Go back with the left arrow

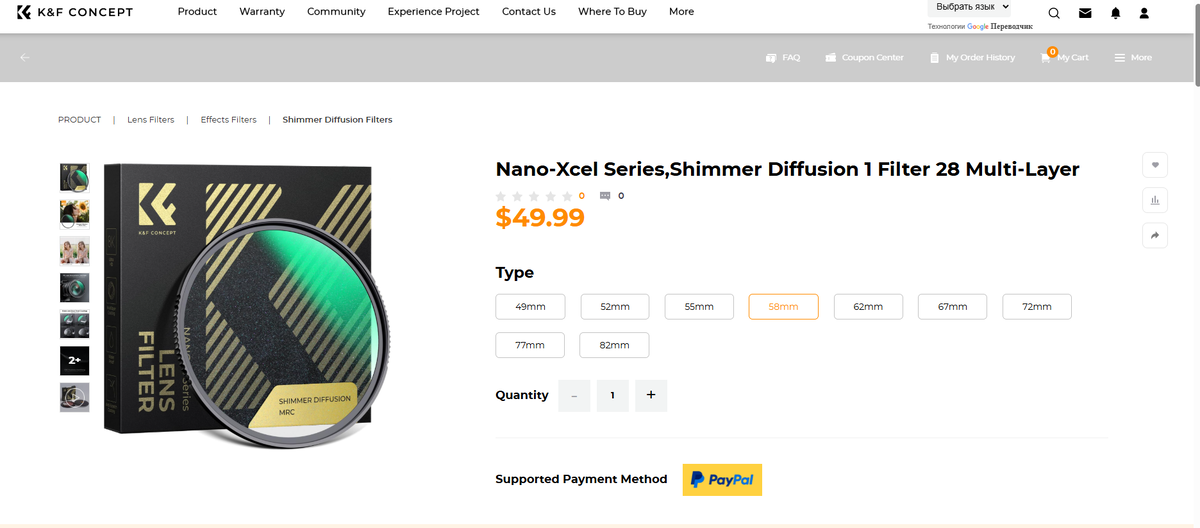(25, 57)
